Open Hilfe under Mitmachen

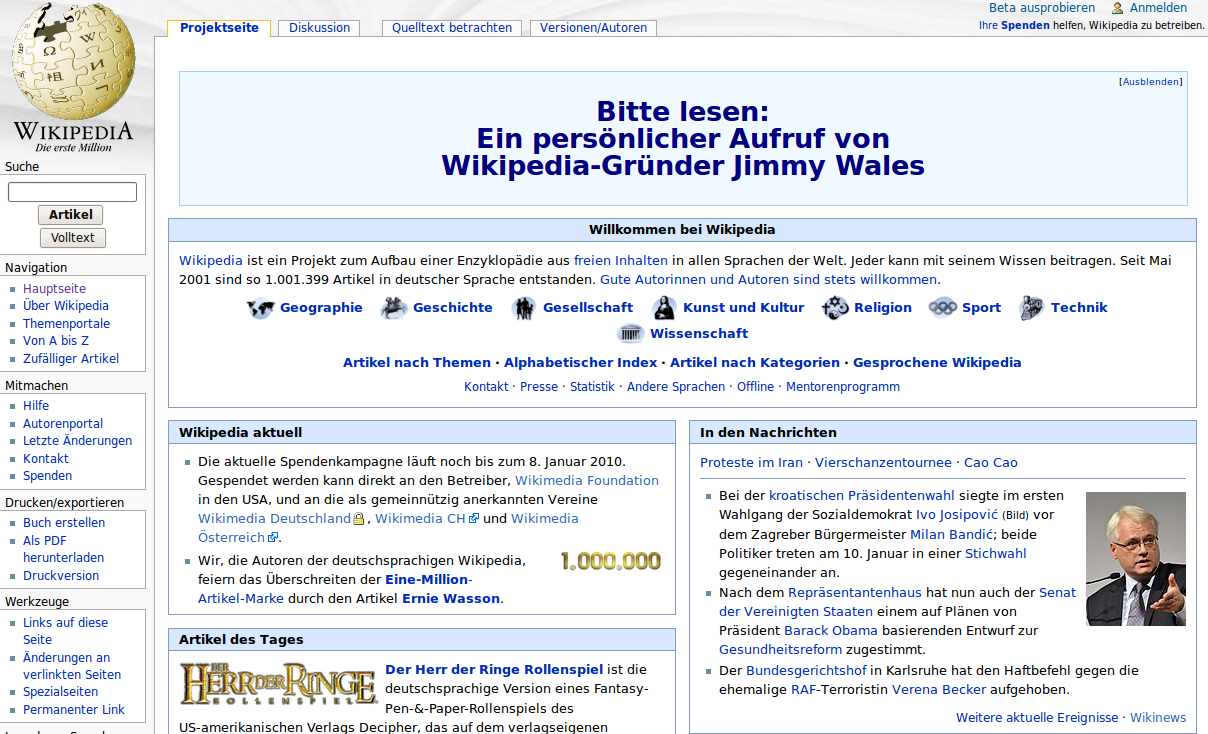(x=36, y=406)
